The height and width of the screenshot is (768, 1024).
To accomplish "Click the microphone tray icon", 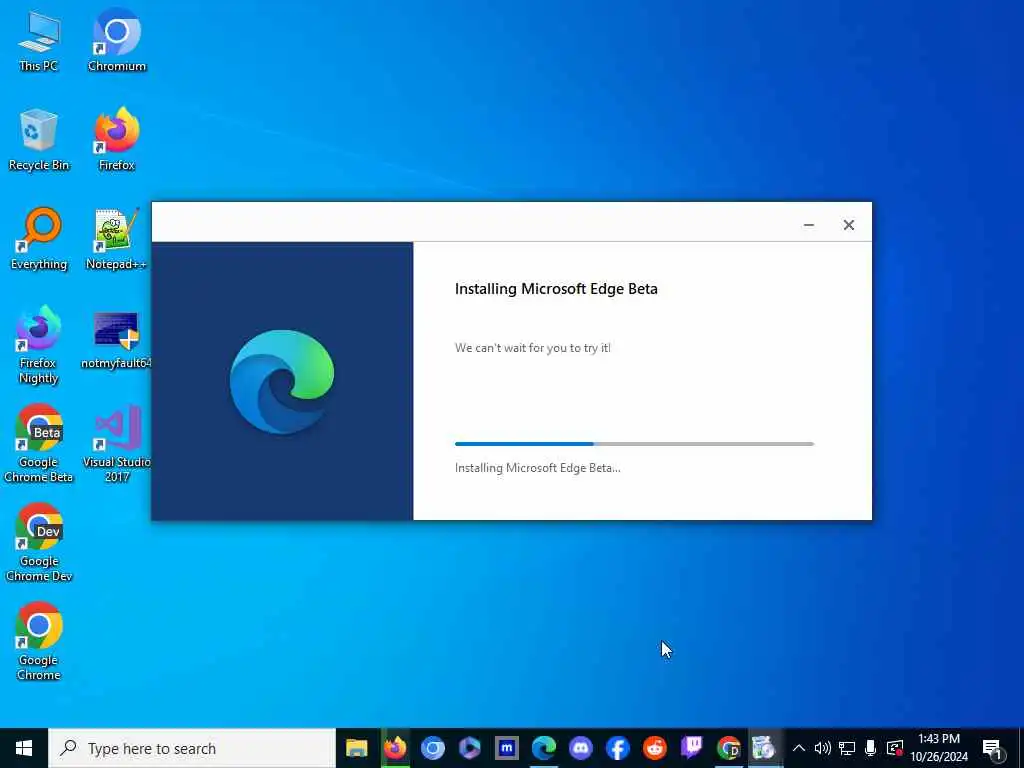I will click(x=871, y=748).
